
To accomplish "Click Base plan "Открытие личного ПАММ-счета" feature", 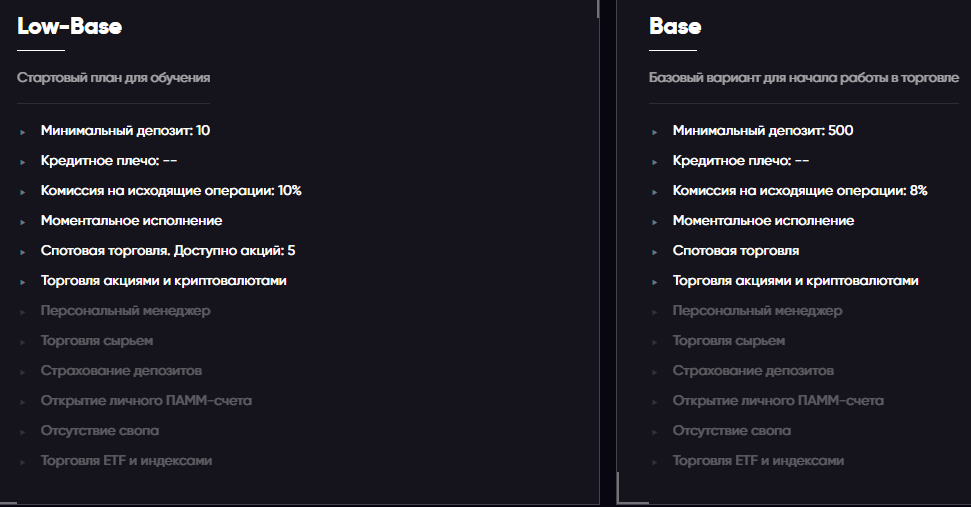I will pos(778,401).
